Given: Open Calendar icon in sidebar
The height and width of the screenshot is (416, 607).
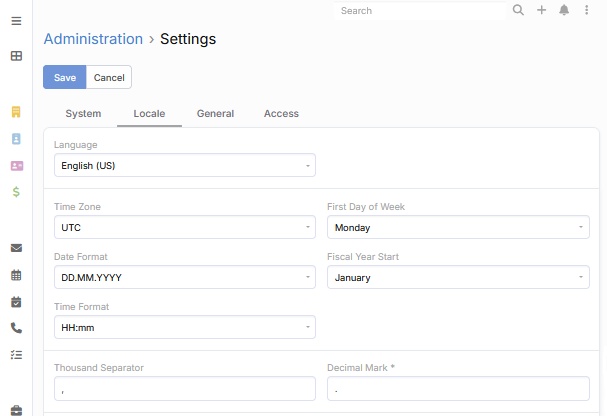Looking at the screenshot, I should 16,275.
